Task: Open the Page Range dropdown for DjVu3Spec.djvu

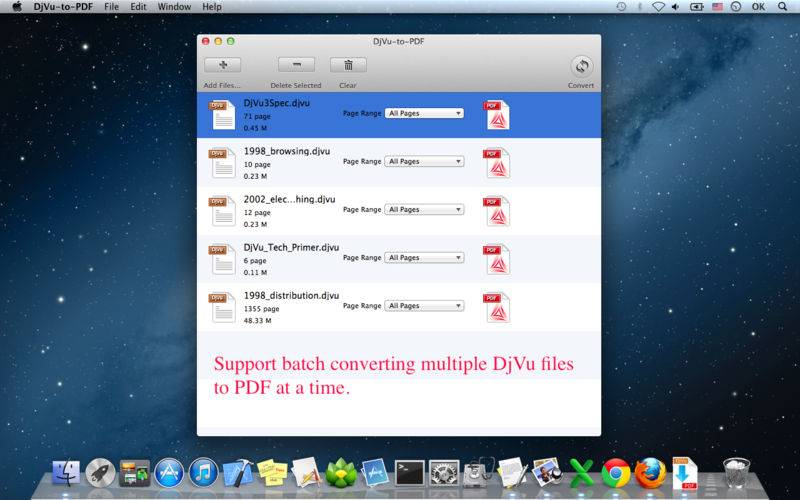Action: (424, 113)
